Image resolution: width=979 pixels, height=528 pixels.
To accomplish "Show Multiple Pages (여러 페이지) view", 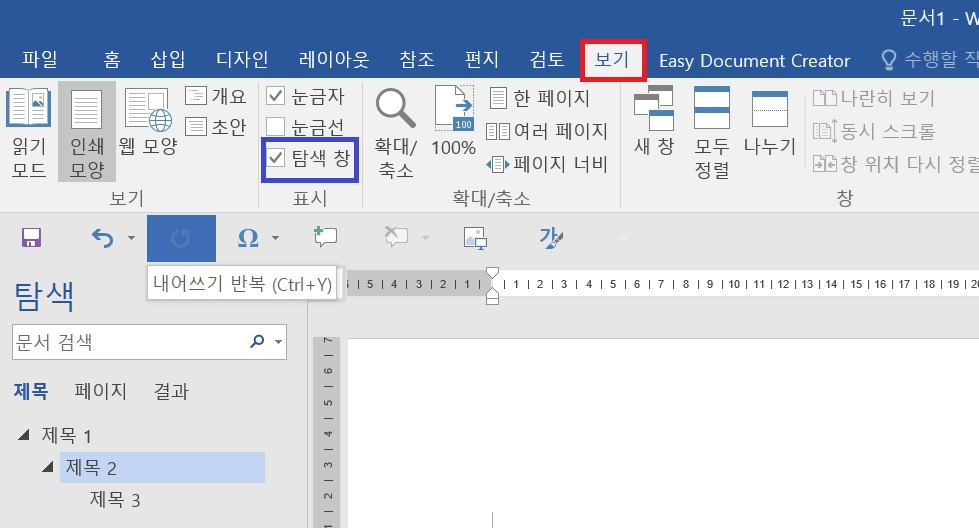I will pos(547,131).
